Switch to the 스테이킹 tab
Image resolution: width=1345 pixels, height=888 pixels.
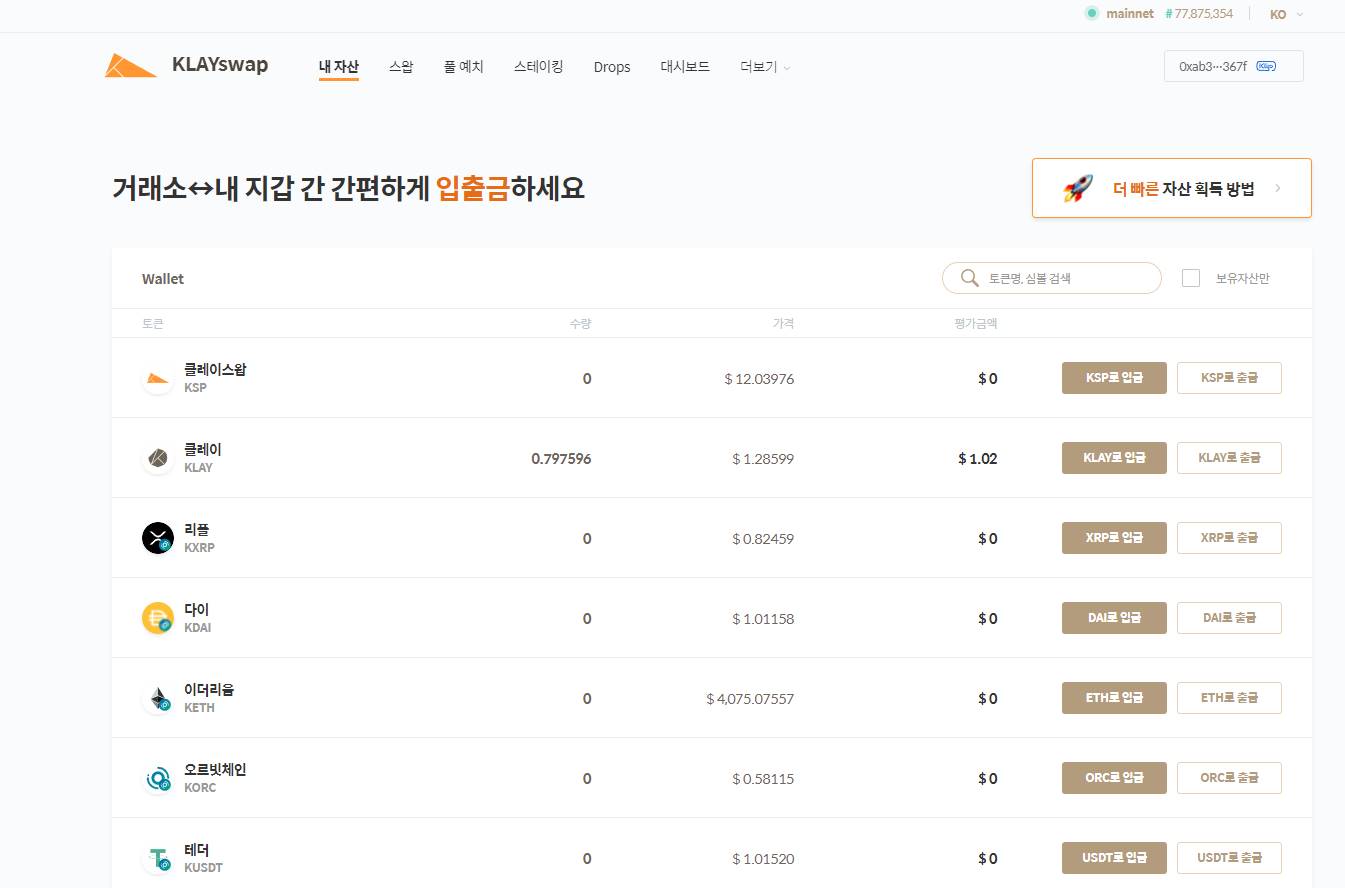(539, 67)
